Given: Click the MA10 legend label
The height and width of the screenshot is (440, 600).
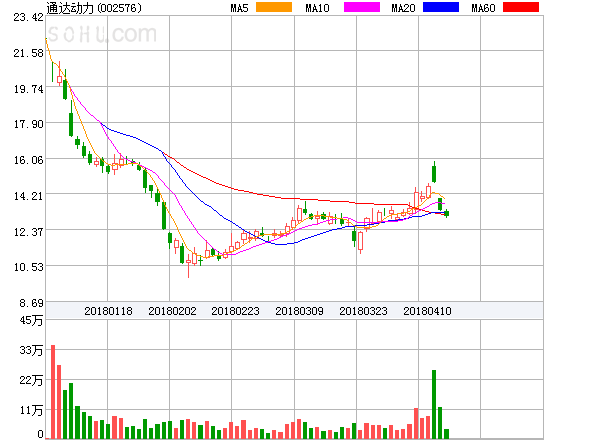Looking at the screenshot, I should coord(317,8).
